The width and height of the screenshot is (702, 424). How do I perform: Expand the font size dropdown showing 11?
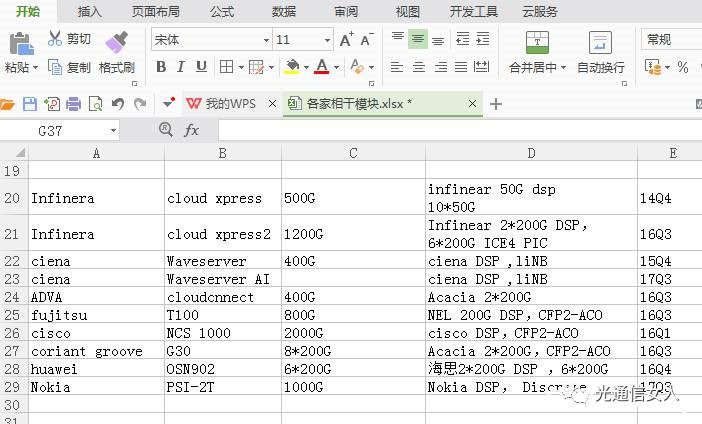coord(327,40)
